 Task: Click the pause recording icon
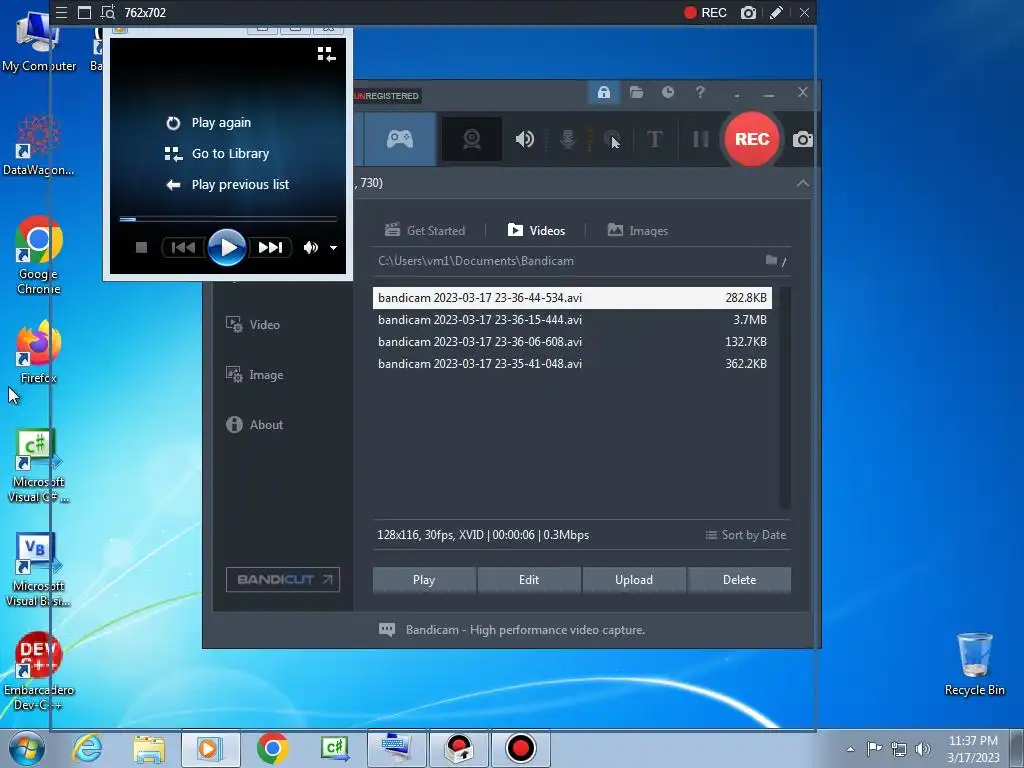700,139
